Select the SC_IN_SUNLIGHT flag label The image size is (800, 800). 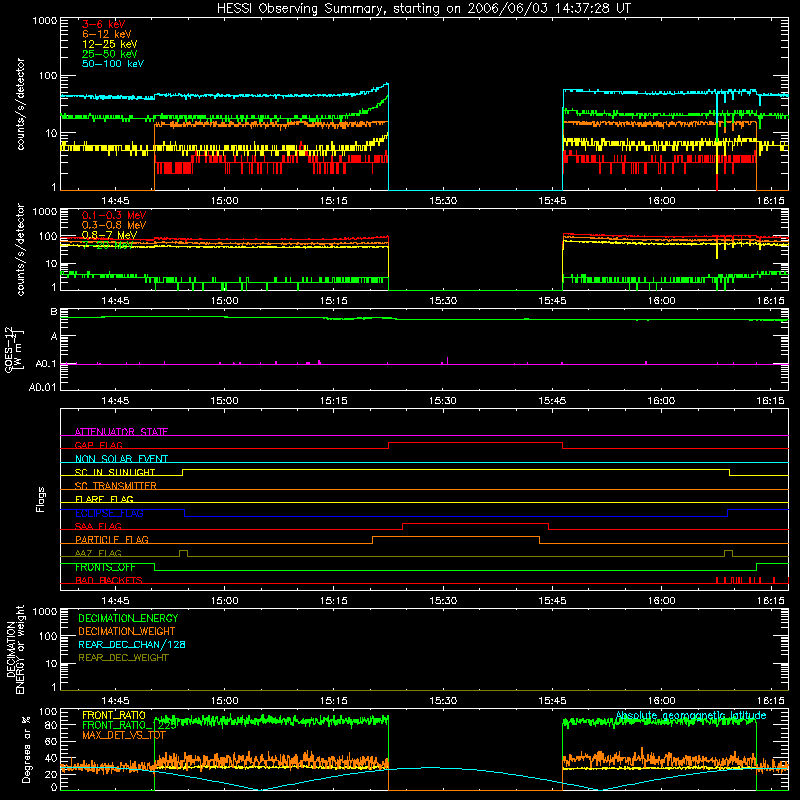[115, 472]
